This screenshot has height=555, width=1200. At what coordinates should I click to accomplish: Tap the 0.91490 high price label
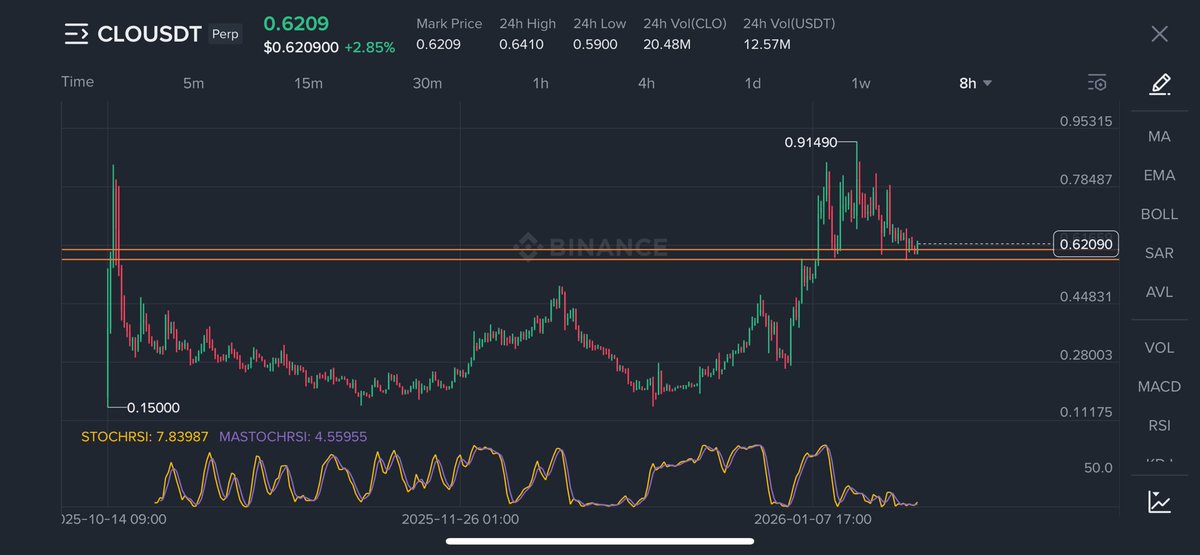[x=811, y=143]
